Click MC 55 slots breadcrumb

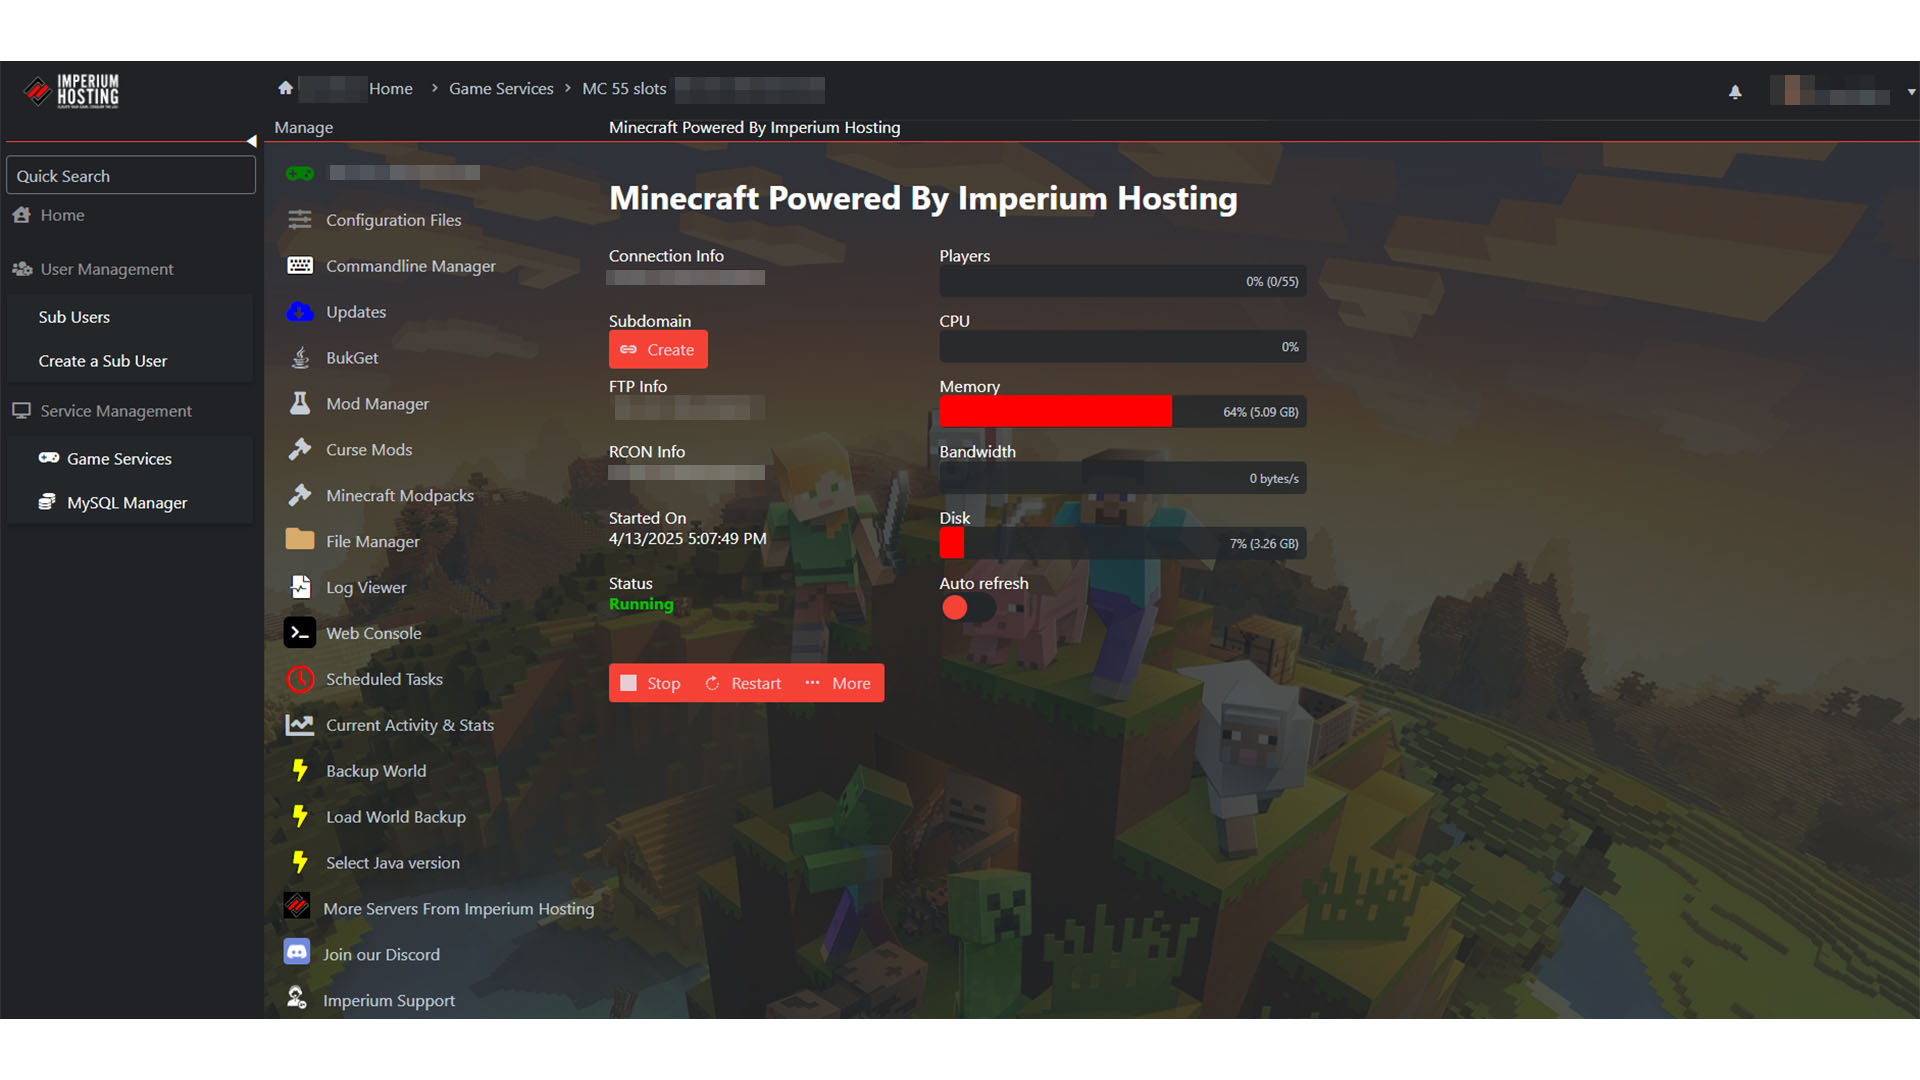[x=624, y=89]
